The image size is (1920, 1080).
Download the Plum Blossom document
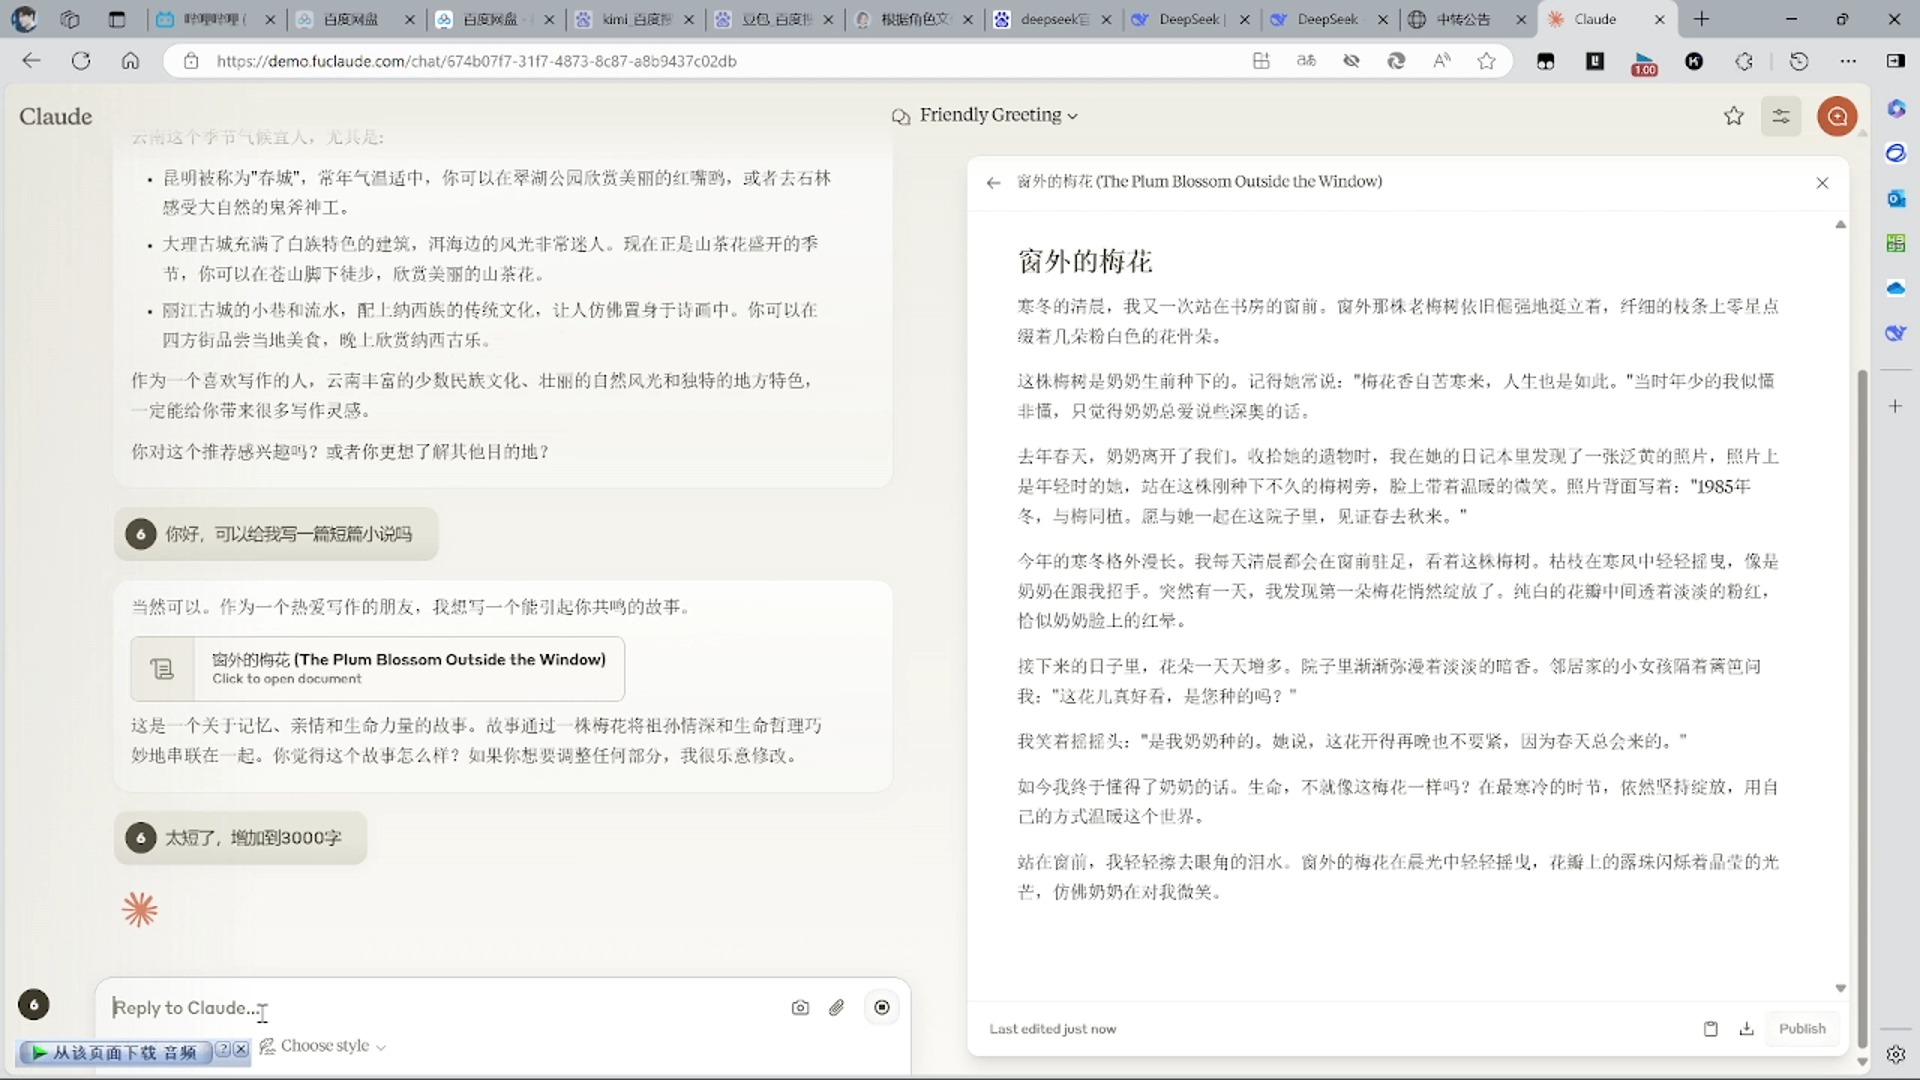[1747, 1028]
